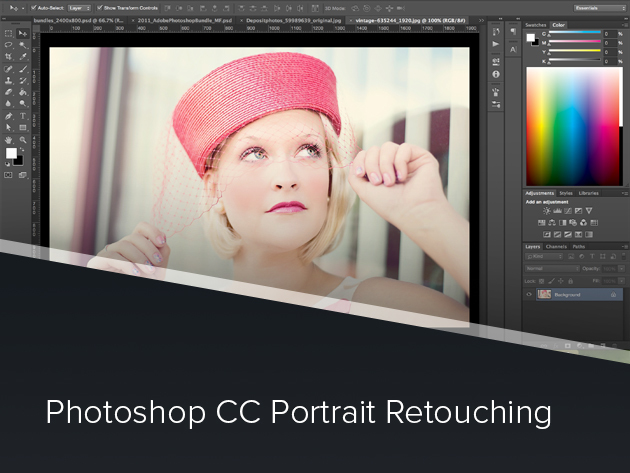
Task: Pick a color from the spectrum field
Action: [x=574, y=126]
